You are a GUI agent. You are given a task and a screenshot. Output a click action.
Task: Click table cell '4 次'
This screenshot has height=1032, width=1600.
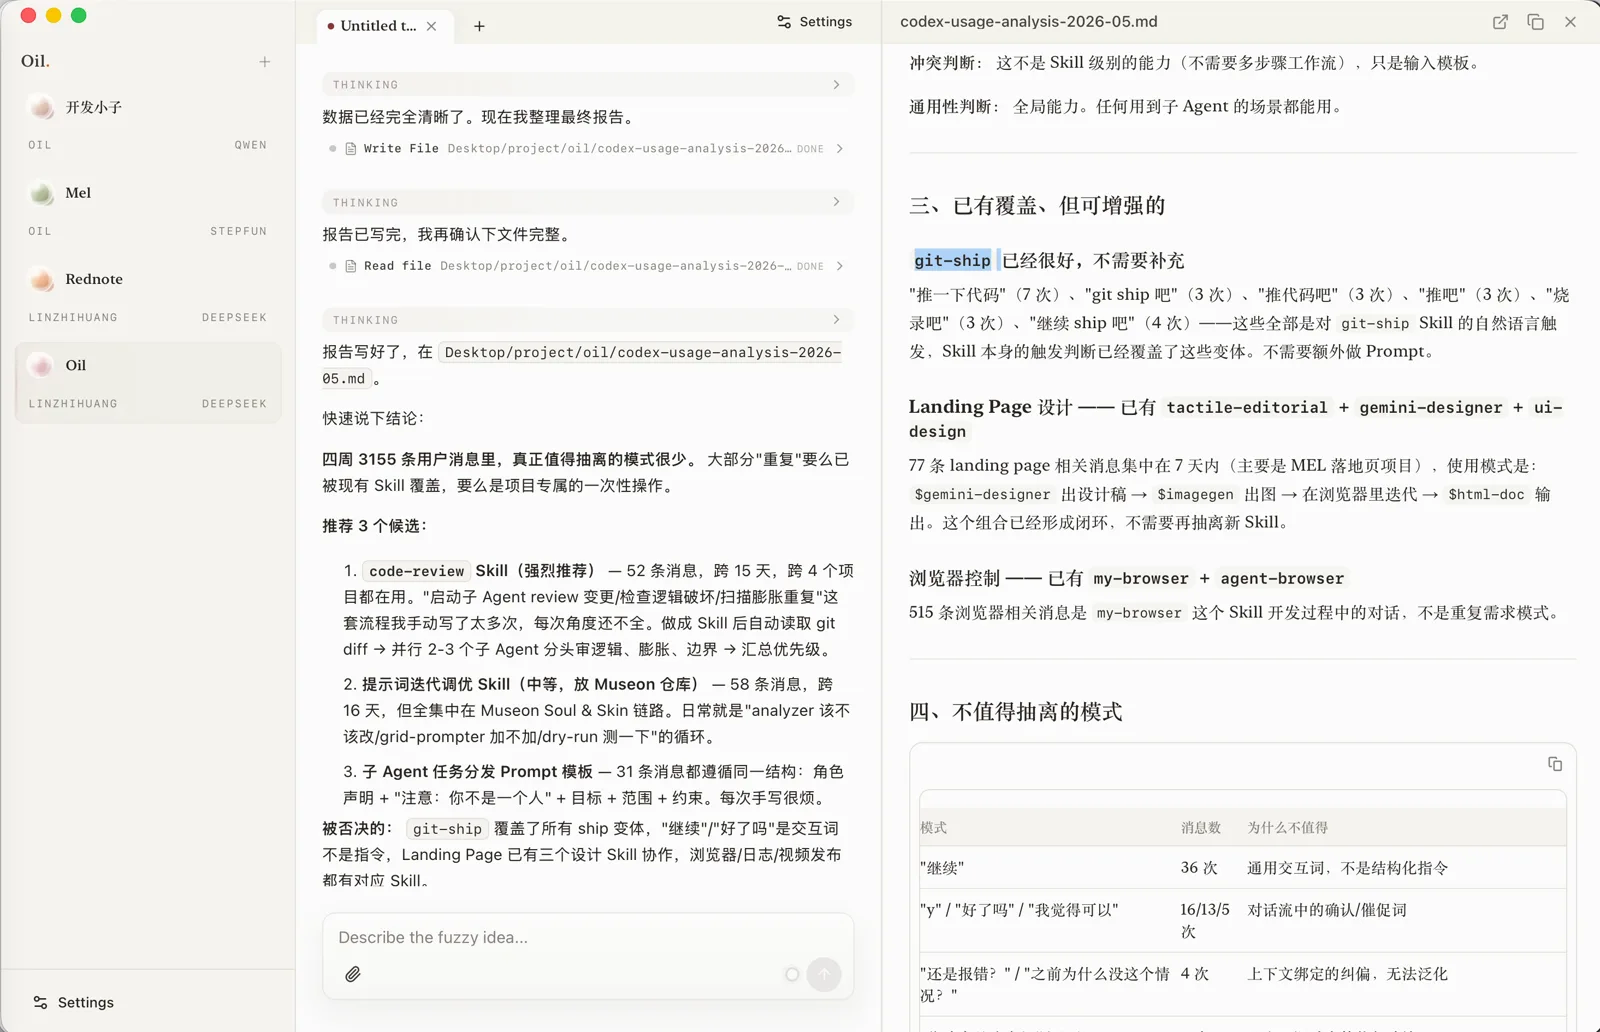click(1194, 974)
